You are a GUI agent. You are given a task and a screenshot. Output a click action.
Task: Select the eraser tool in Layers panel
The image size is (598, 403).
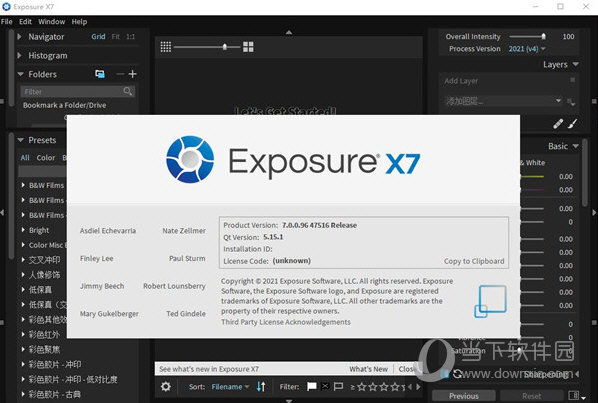point(558,124)
